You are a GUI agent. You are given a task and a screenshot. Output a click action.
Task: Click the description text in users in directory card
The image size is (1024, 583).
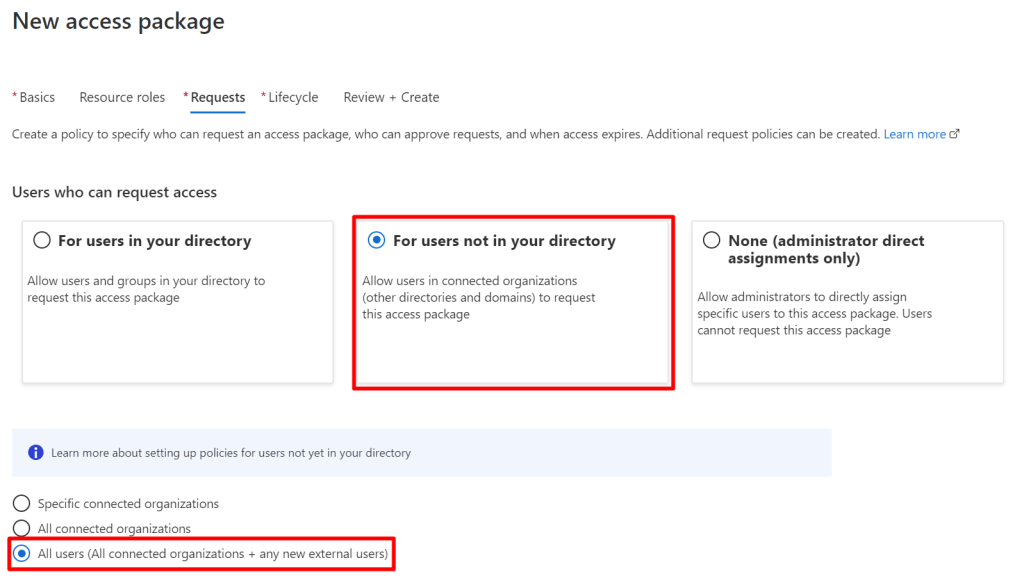(146, 289)
